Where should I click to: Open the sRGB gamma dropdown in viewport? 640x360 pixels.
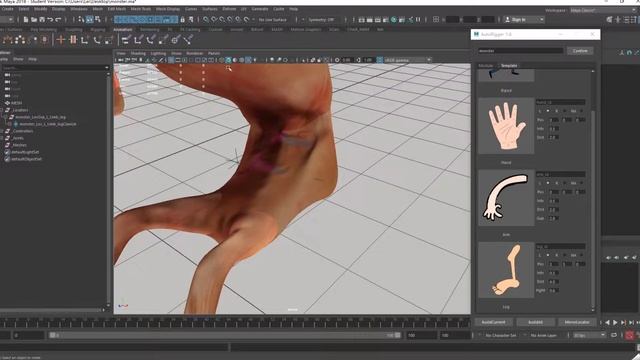[408, 60]
